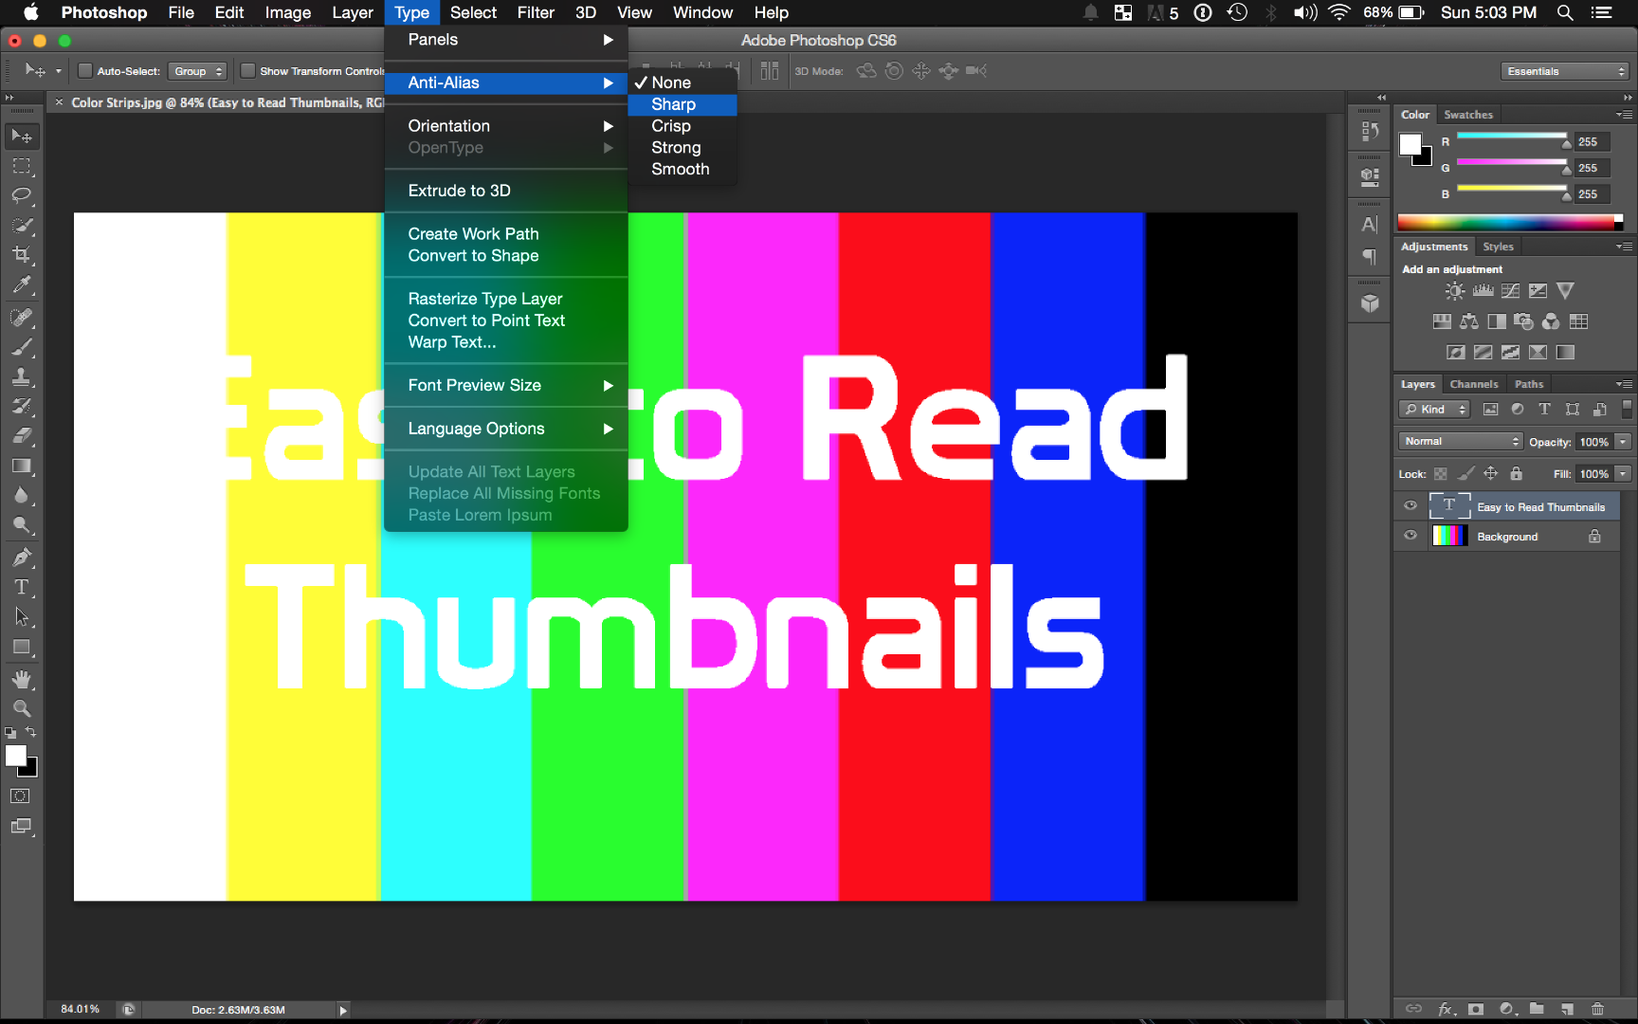Hide the Background layer
Viewport: 1638px width, 1024px height.
point(1410,535)
